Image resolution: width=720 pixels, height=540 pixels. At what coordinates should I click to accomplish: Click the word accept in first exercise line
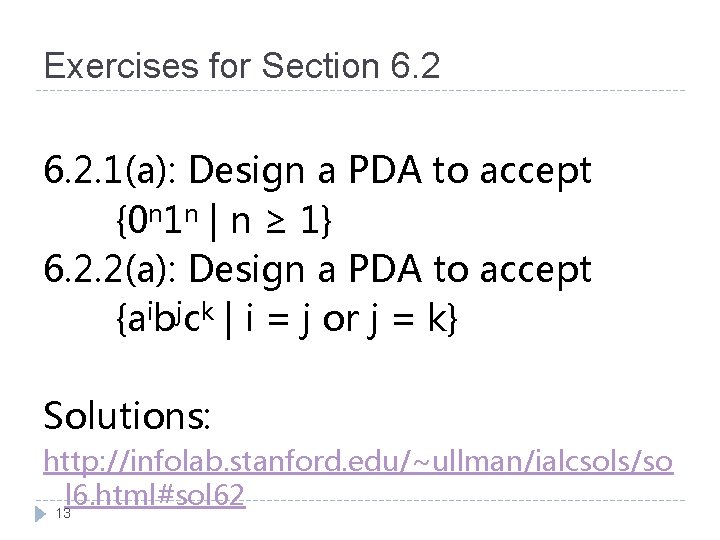click(x=535, y=172)
